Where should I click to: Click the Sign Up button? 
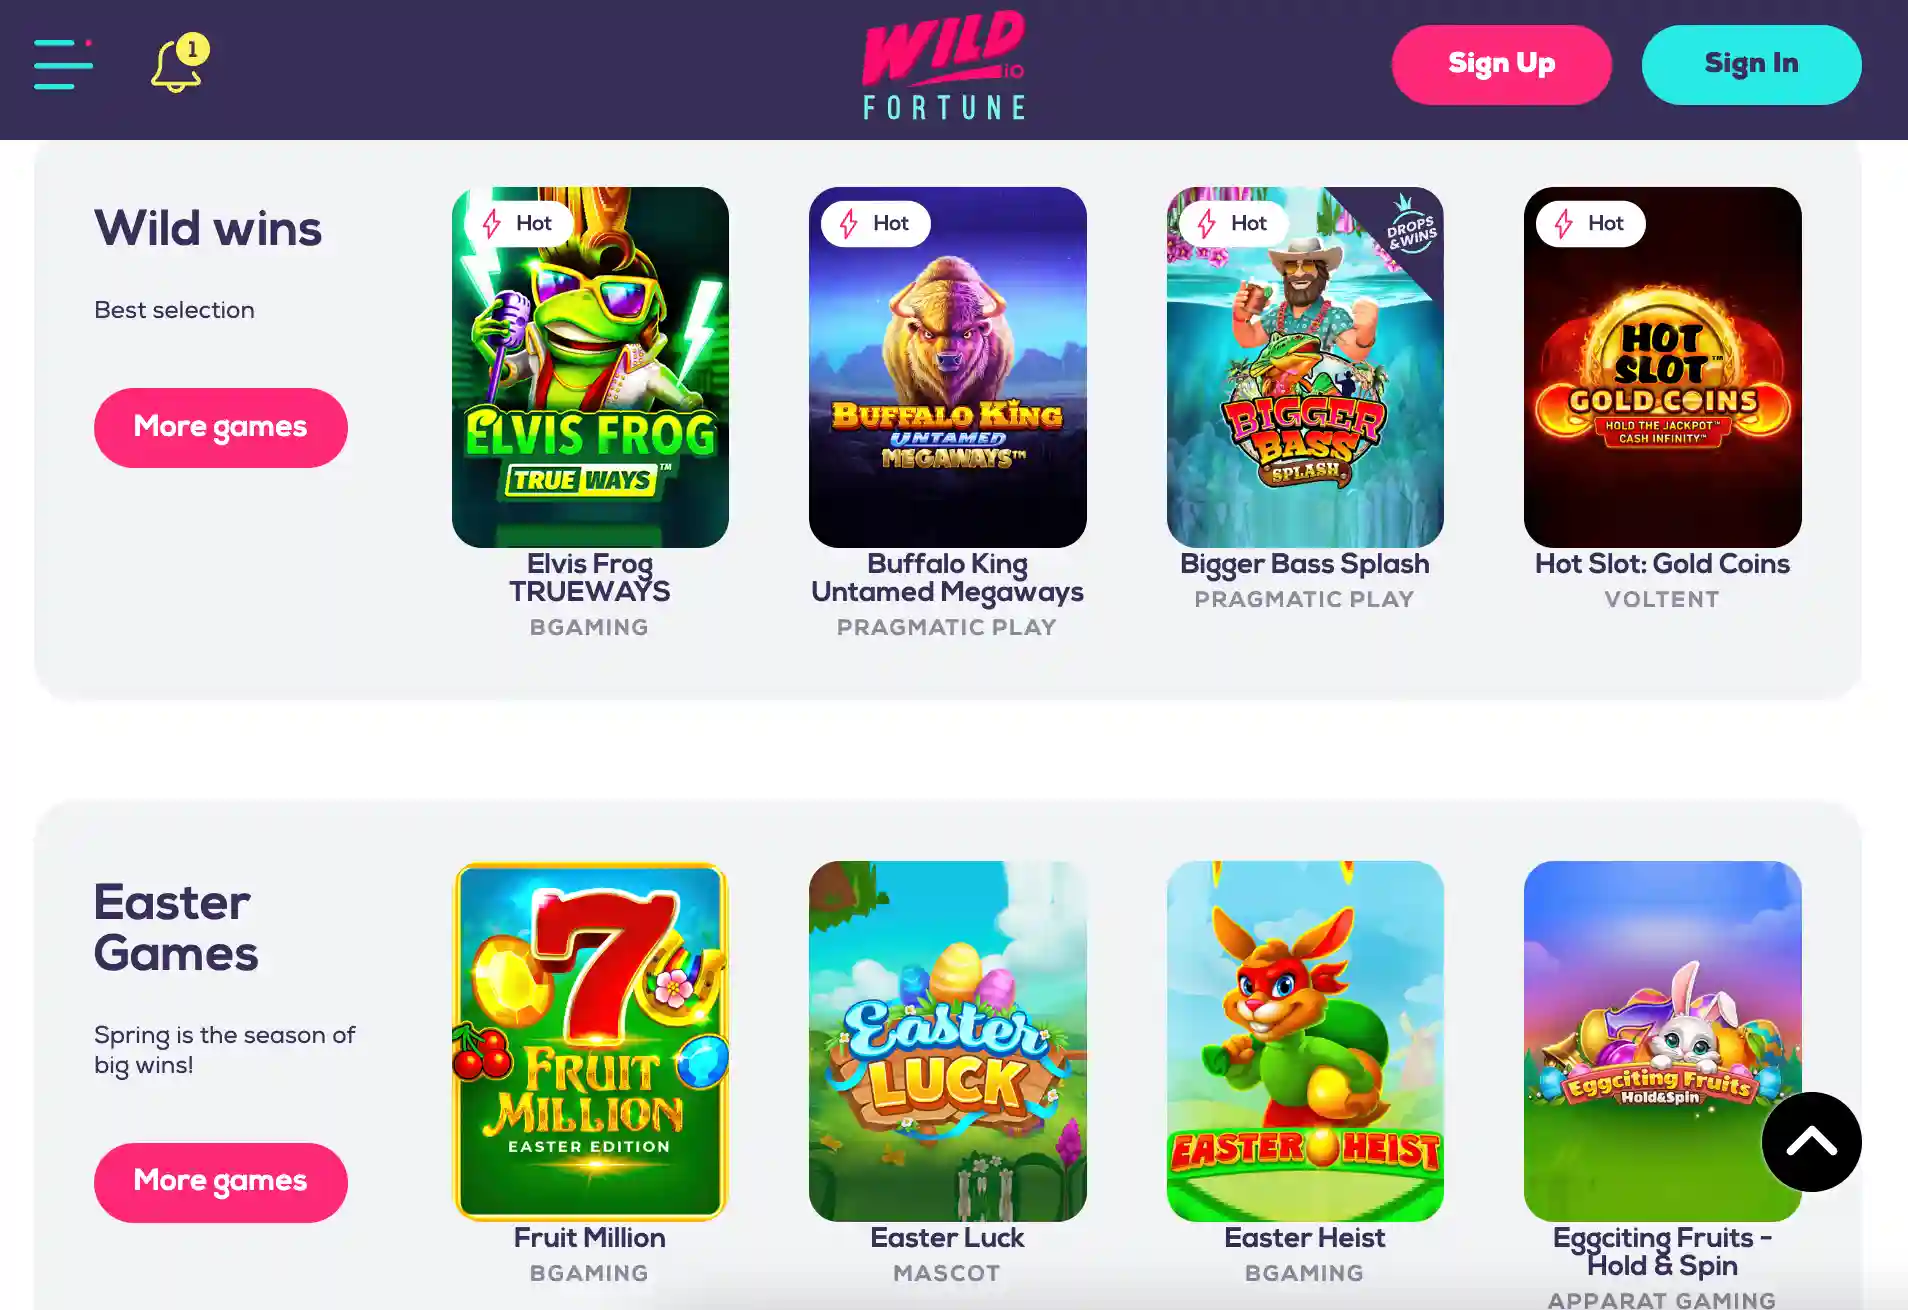tap(1501, 64)
